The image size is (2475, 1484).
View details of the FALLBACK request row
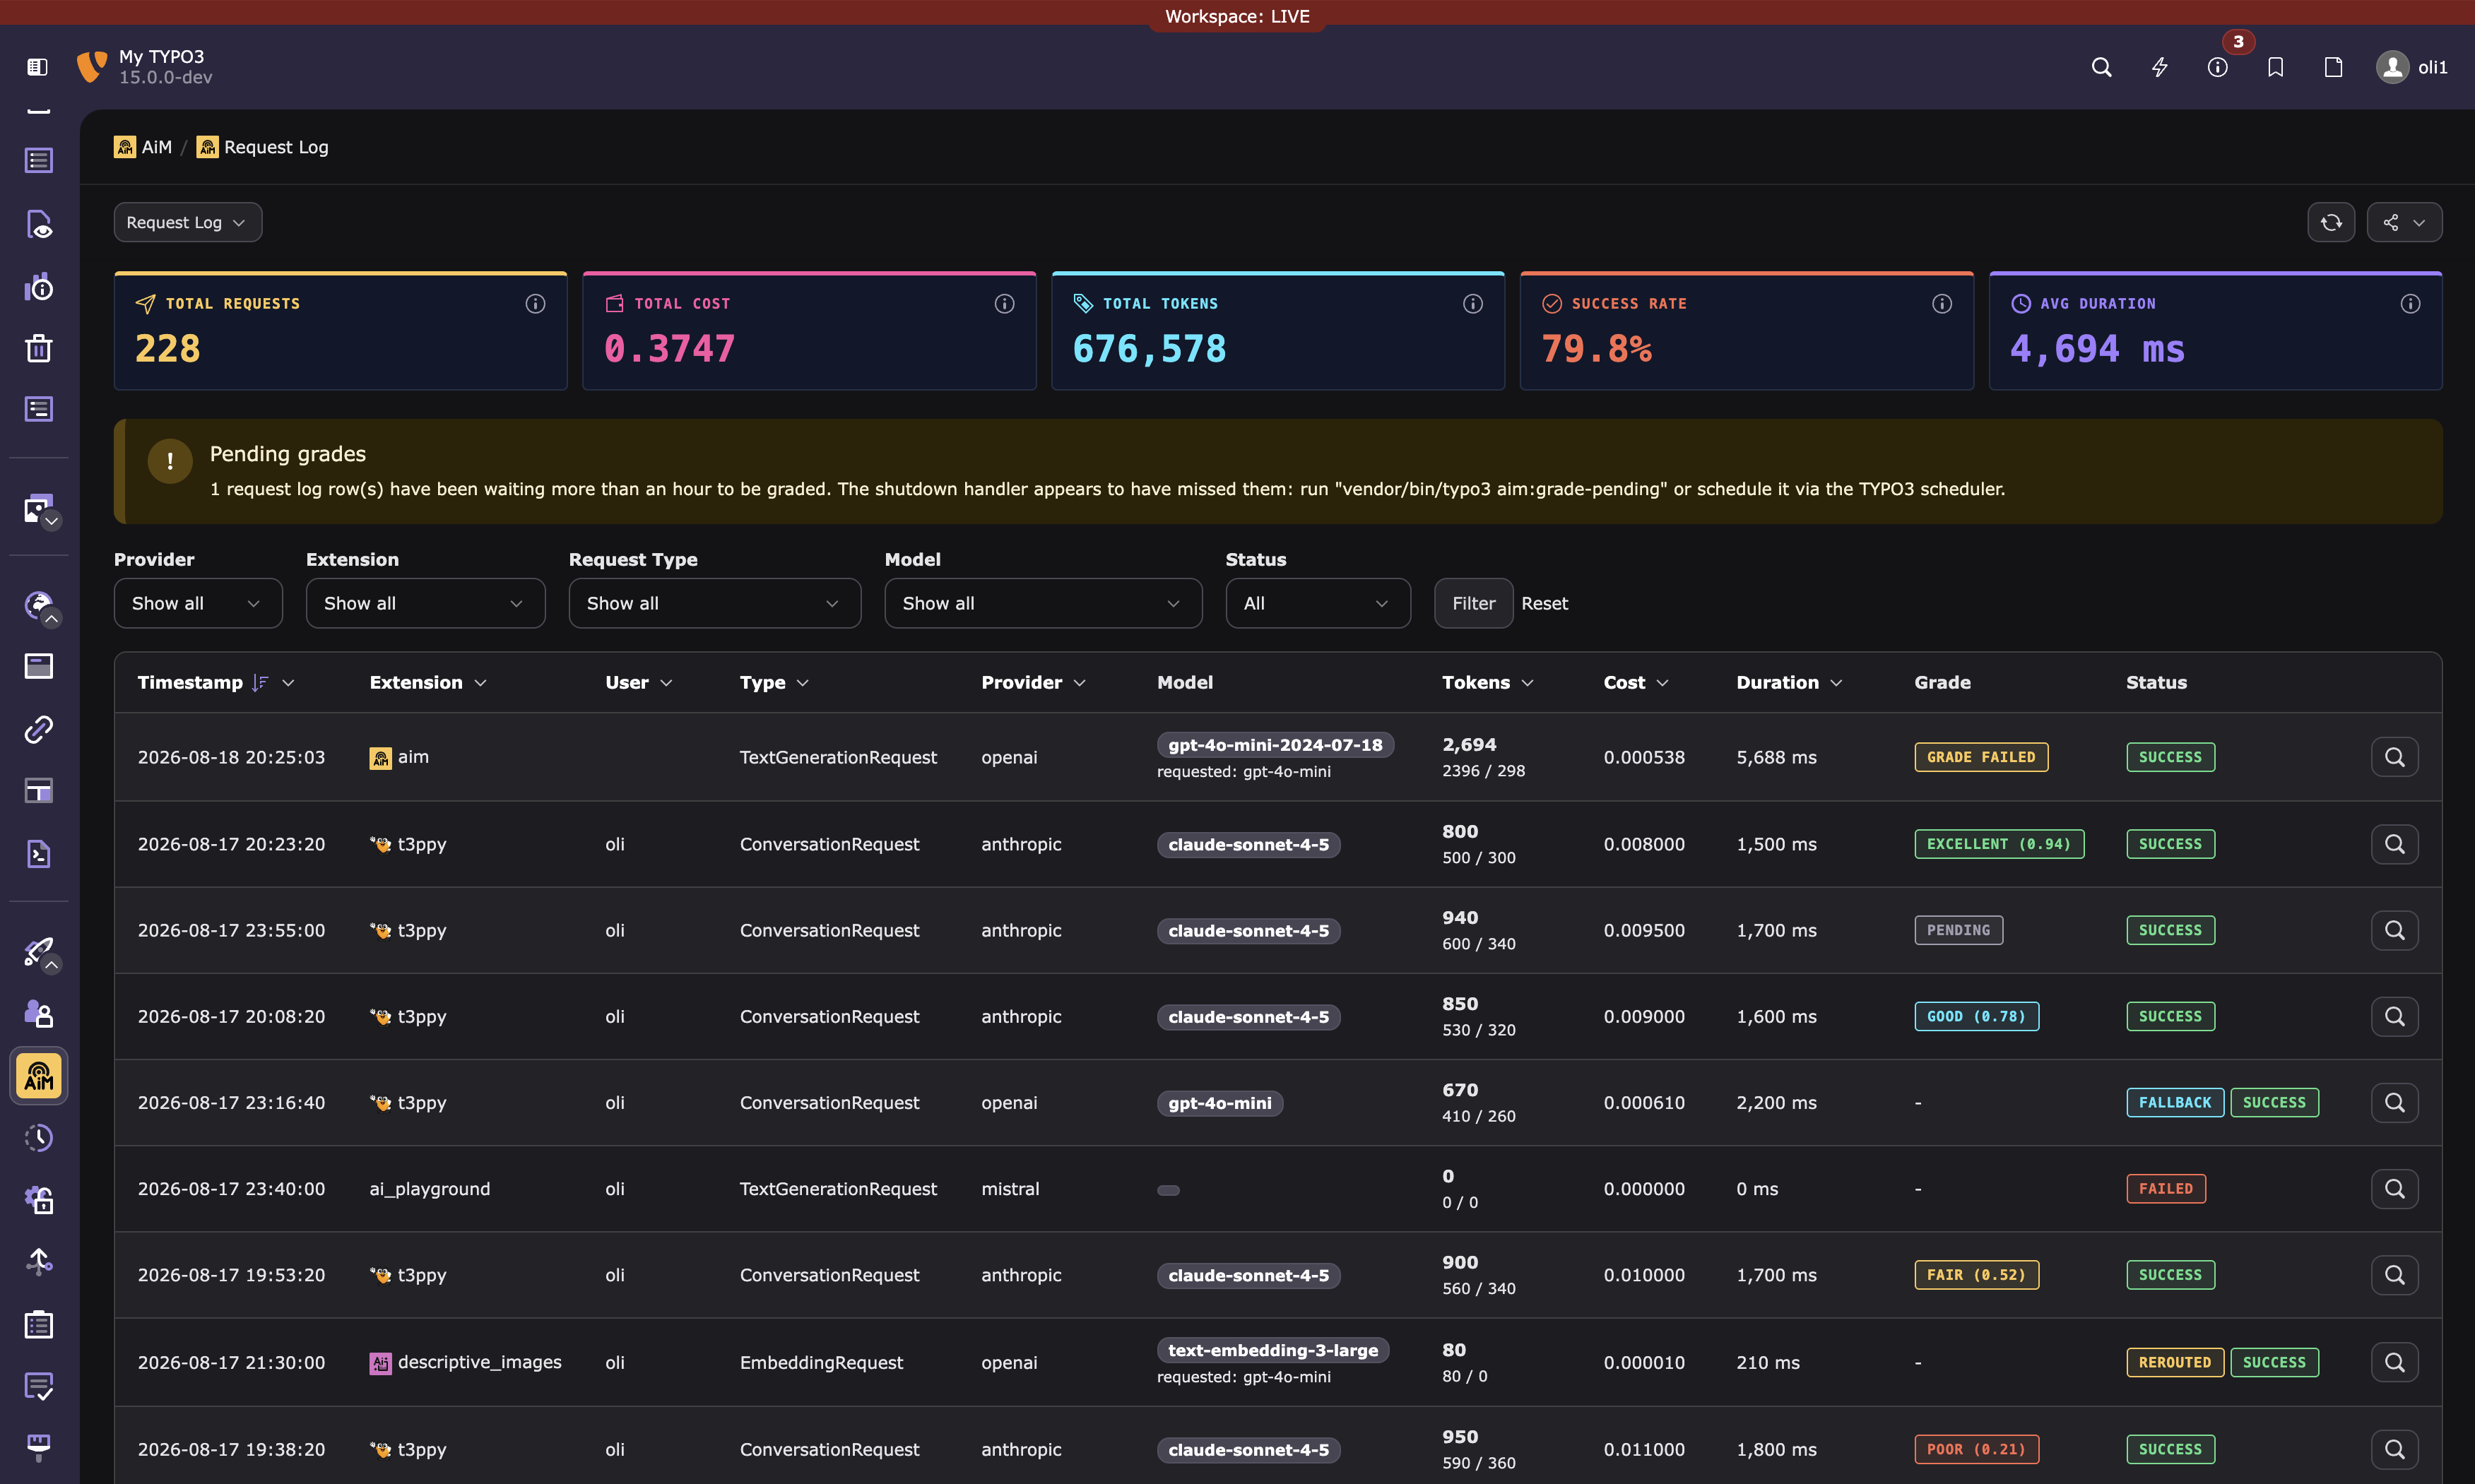pos(2394,1102)
